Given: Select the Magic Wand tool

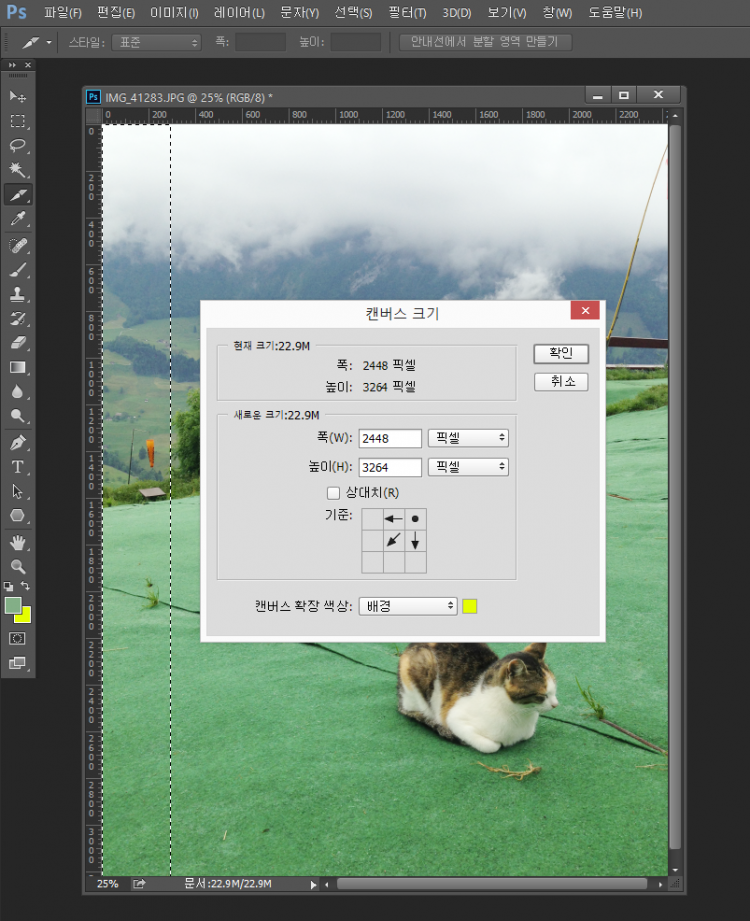Looking at the screenshot, I should (x=18, y=170).
